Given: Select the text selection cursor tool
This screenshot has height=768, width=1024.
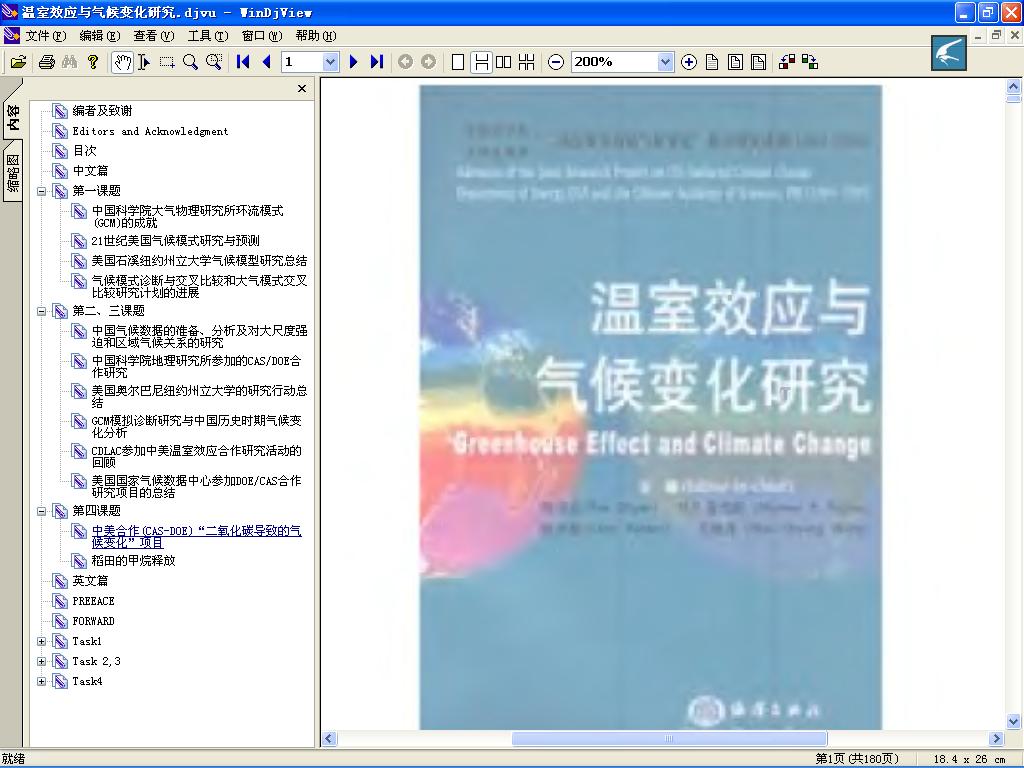Looking at the screenshot, I should 144,62.
